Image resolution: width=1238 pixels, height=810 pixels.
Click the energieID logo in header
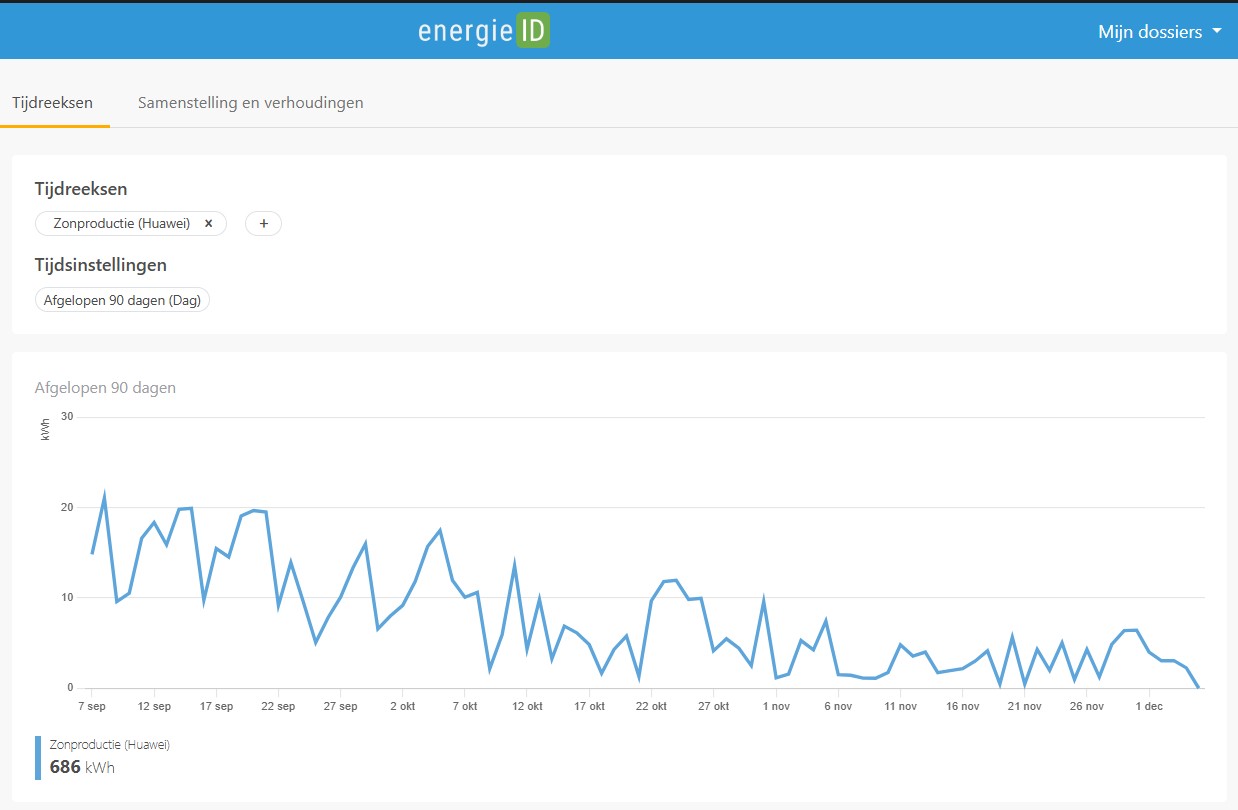484,31
